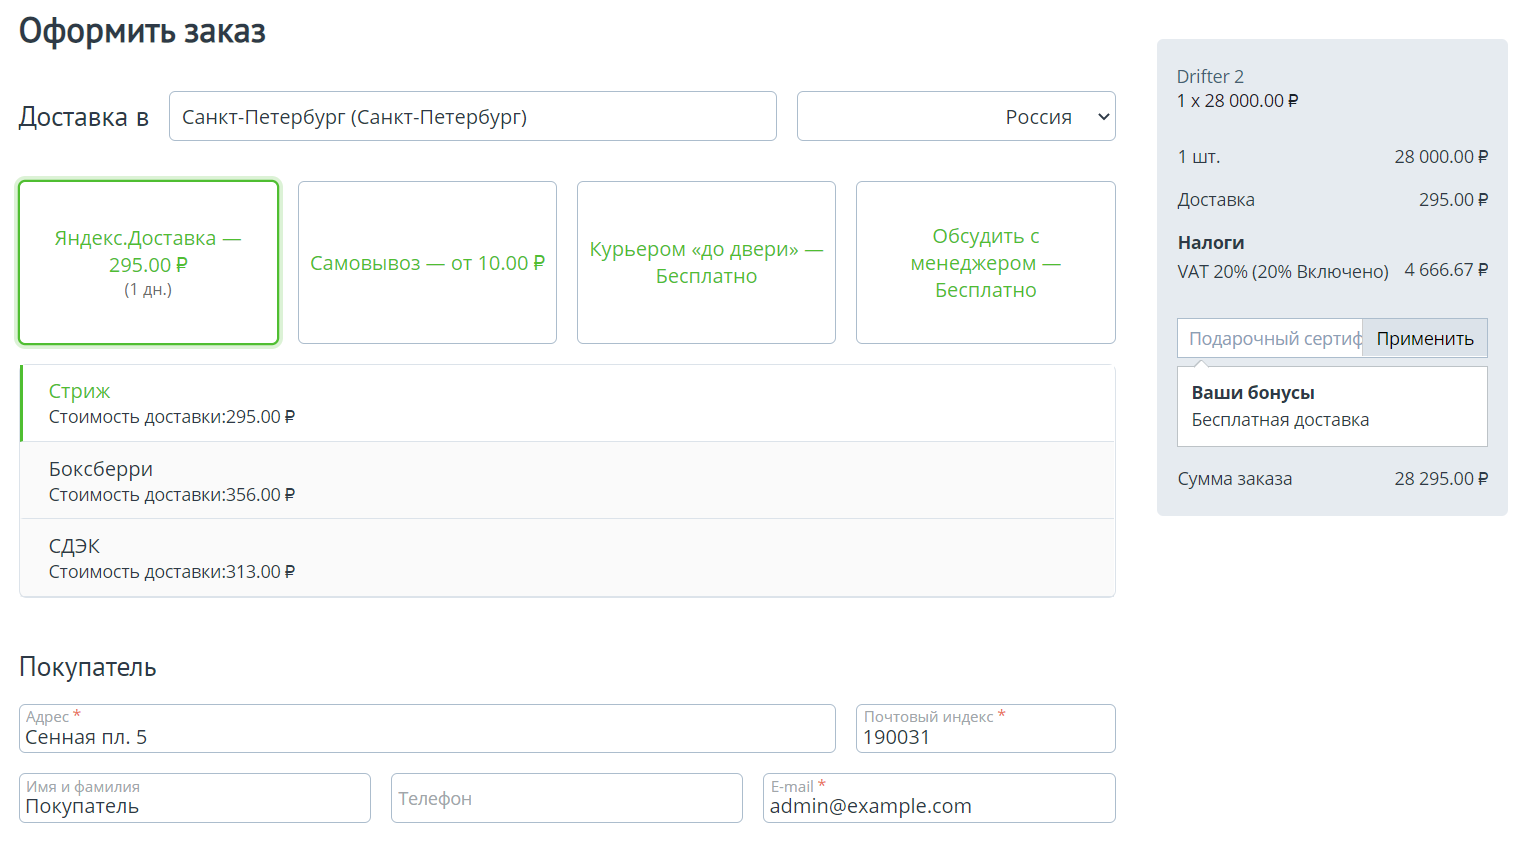Focus the Адрес field
The image size is (1530, 841).
[427, 737]
